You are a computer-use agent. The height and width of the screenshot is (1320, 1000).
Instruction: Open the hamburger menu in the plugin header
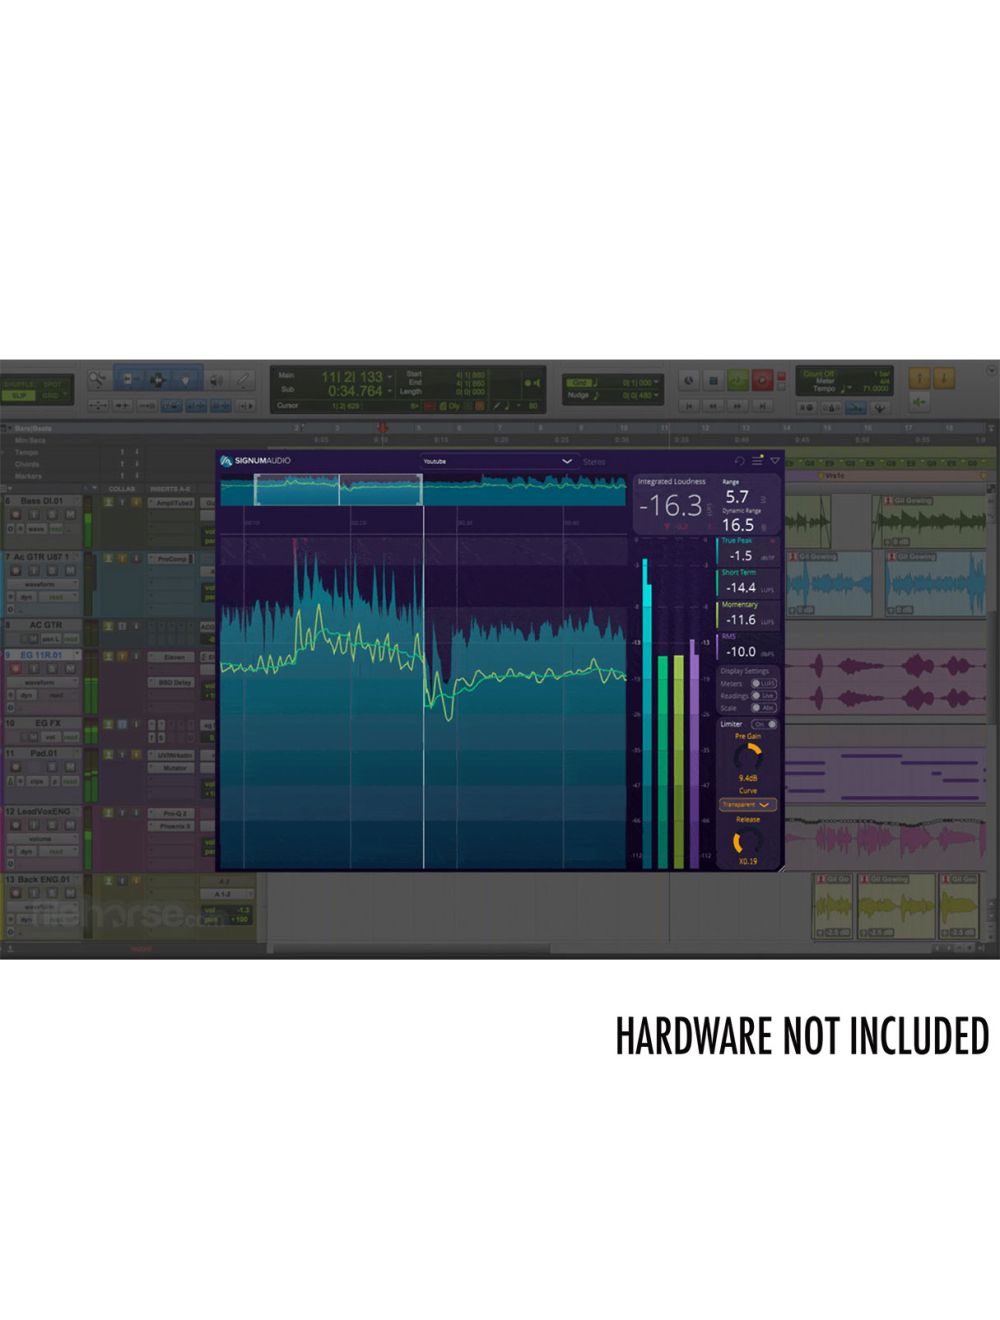[x=755, y=458]
